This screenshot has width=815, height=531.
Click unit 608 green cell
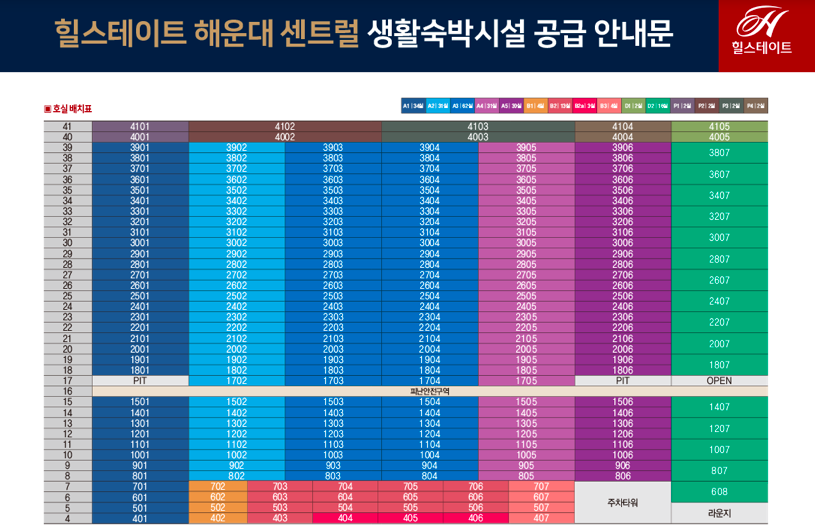pos(719,492)
